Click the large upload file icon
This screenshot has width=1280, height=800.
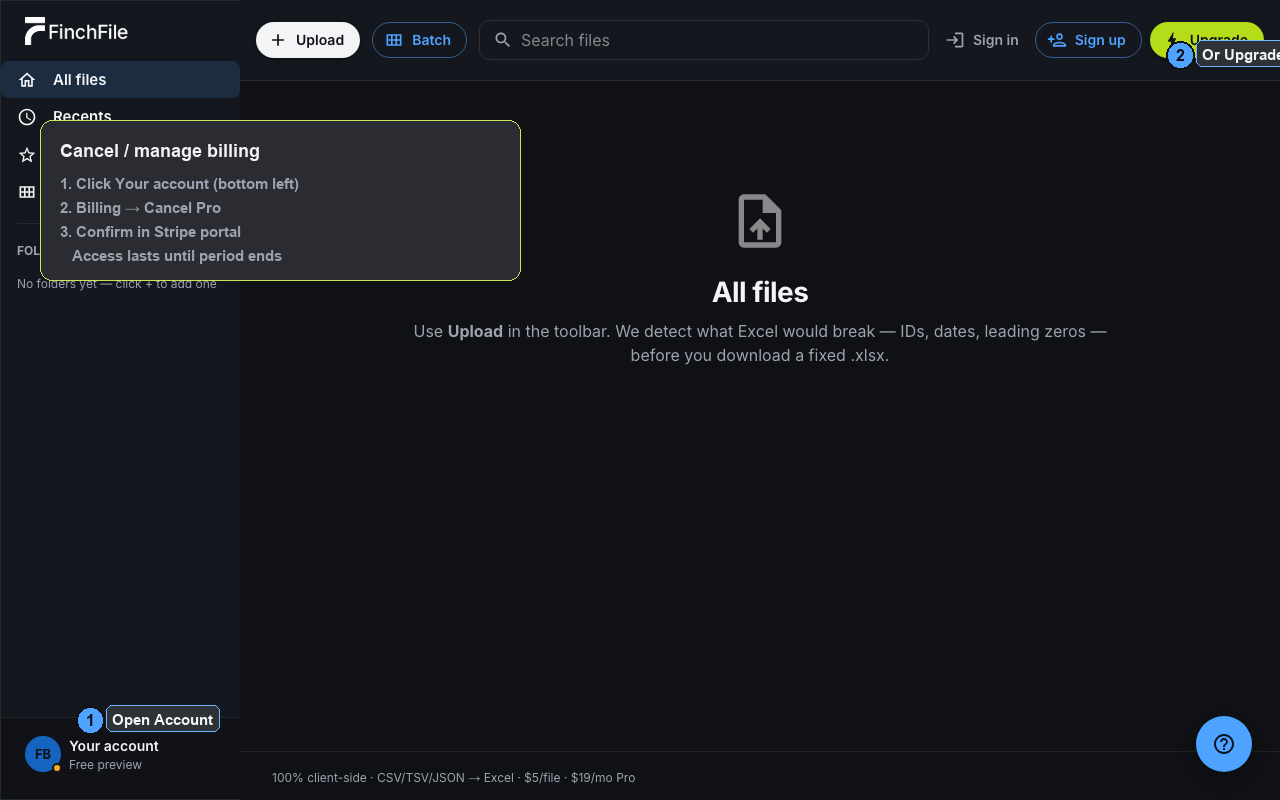coord(760,221)
